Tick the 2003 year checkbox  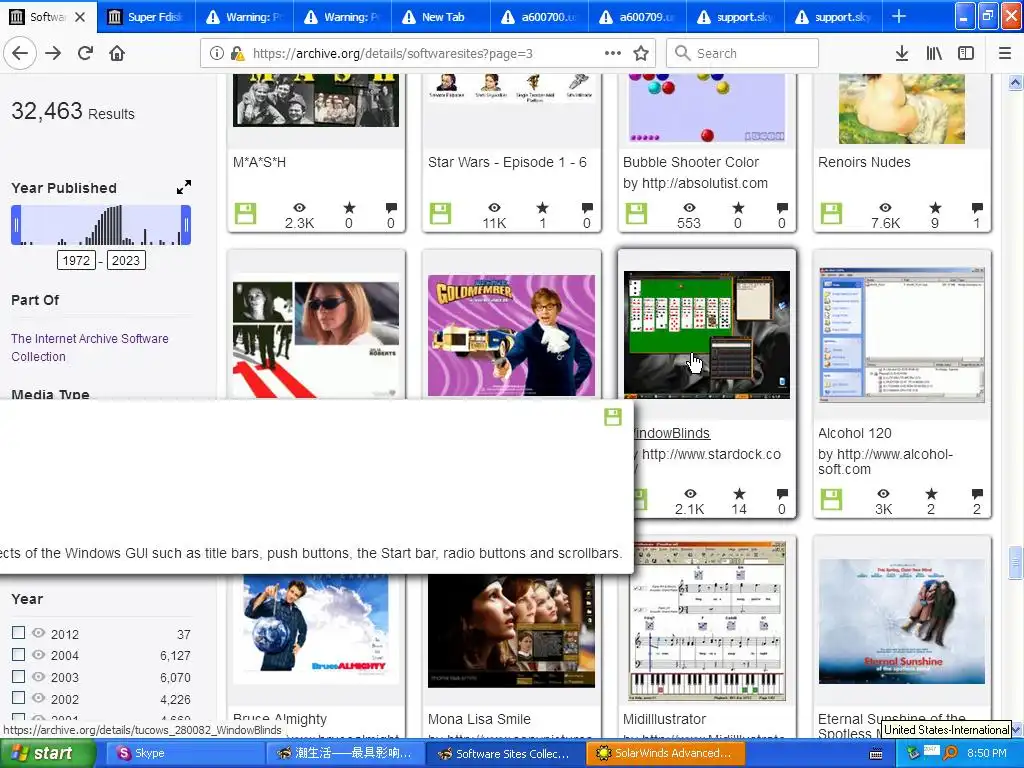coord(18,676)
